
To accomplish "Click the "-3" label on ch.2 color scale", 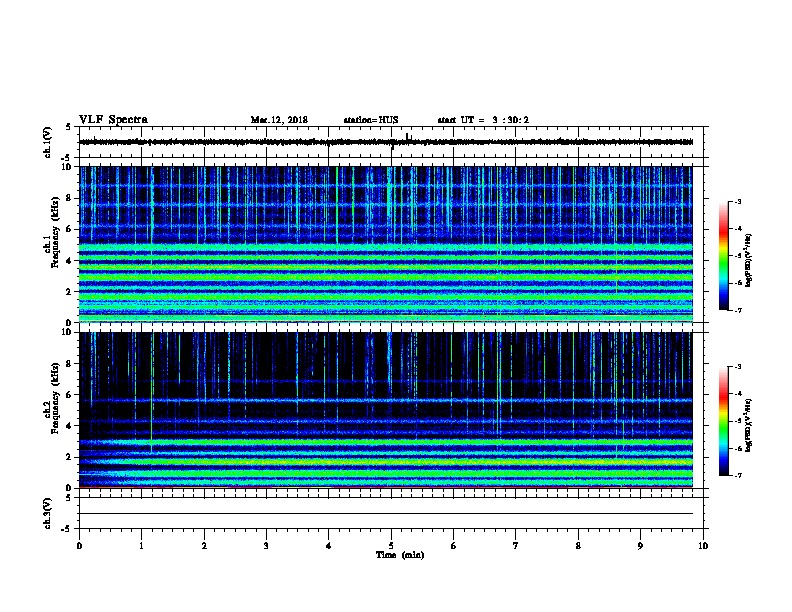I will point(738,367).
